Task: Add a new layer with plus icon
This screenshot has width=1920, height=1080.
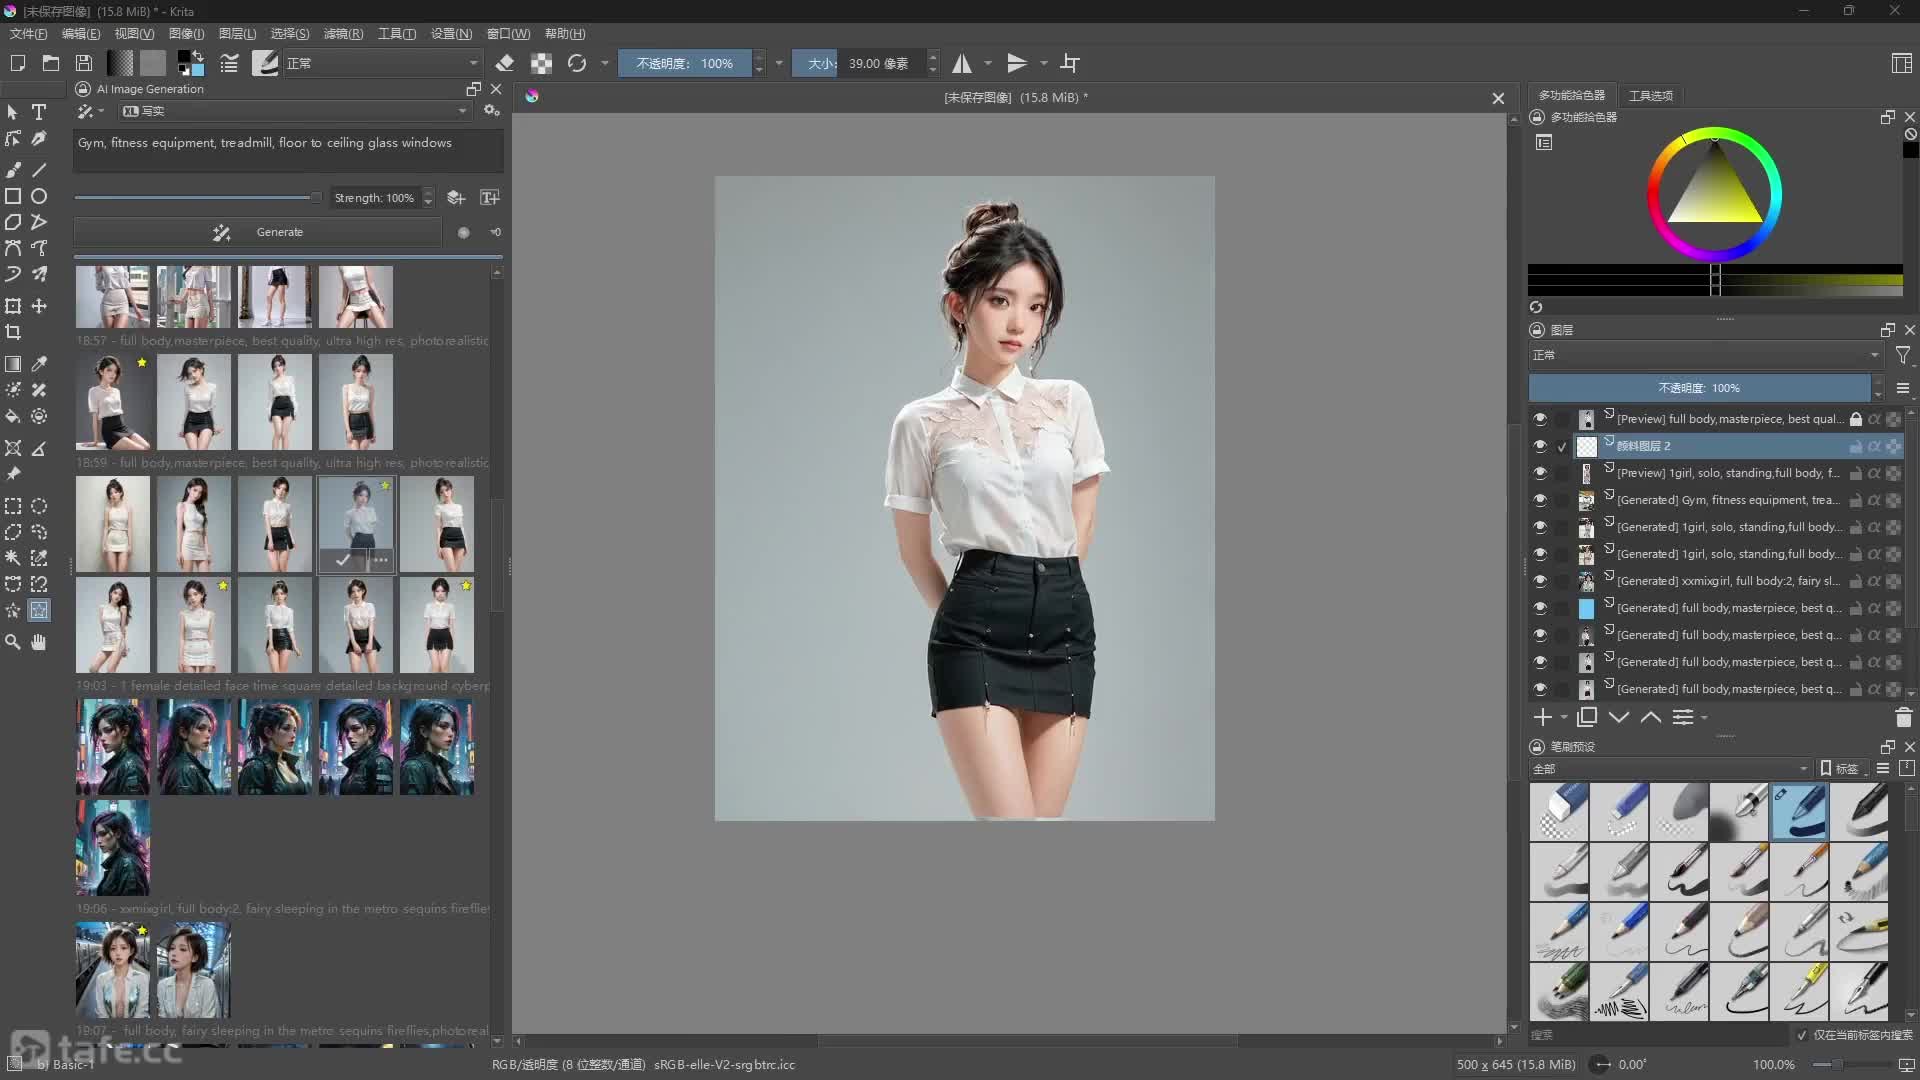Action: pyautogui.click(x=1543, y=717)
